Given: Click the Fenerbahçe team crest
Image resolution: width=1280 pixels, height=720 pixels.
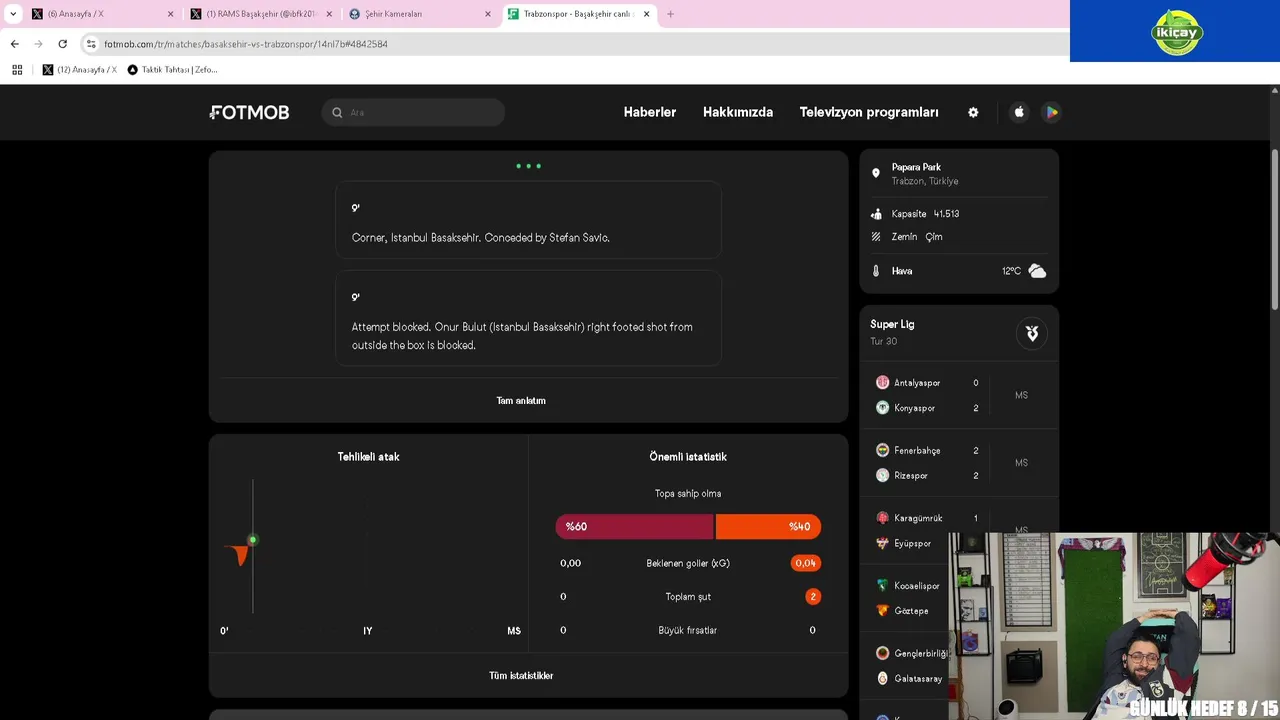Looking at the screenshot, I should (882, 451).
